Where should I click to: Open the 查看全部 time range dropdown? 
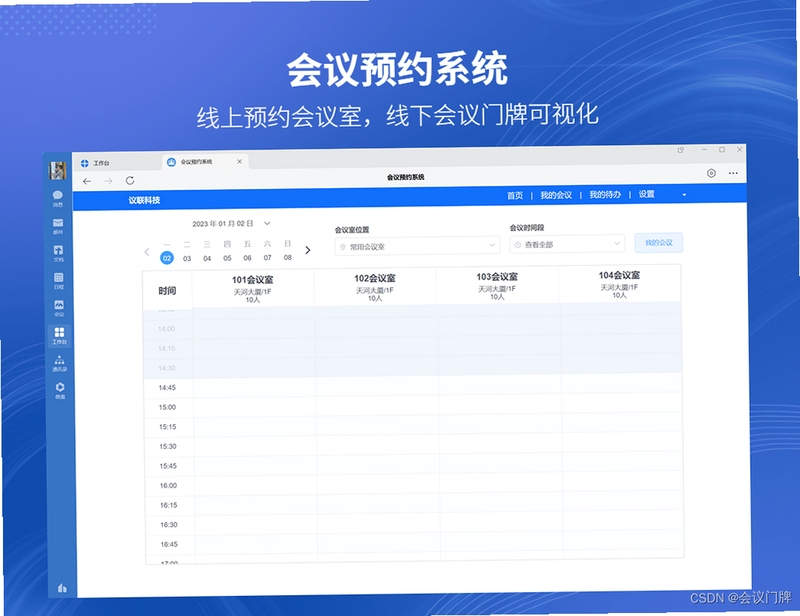tap(567, 244)
